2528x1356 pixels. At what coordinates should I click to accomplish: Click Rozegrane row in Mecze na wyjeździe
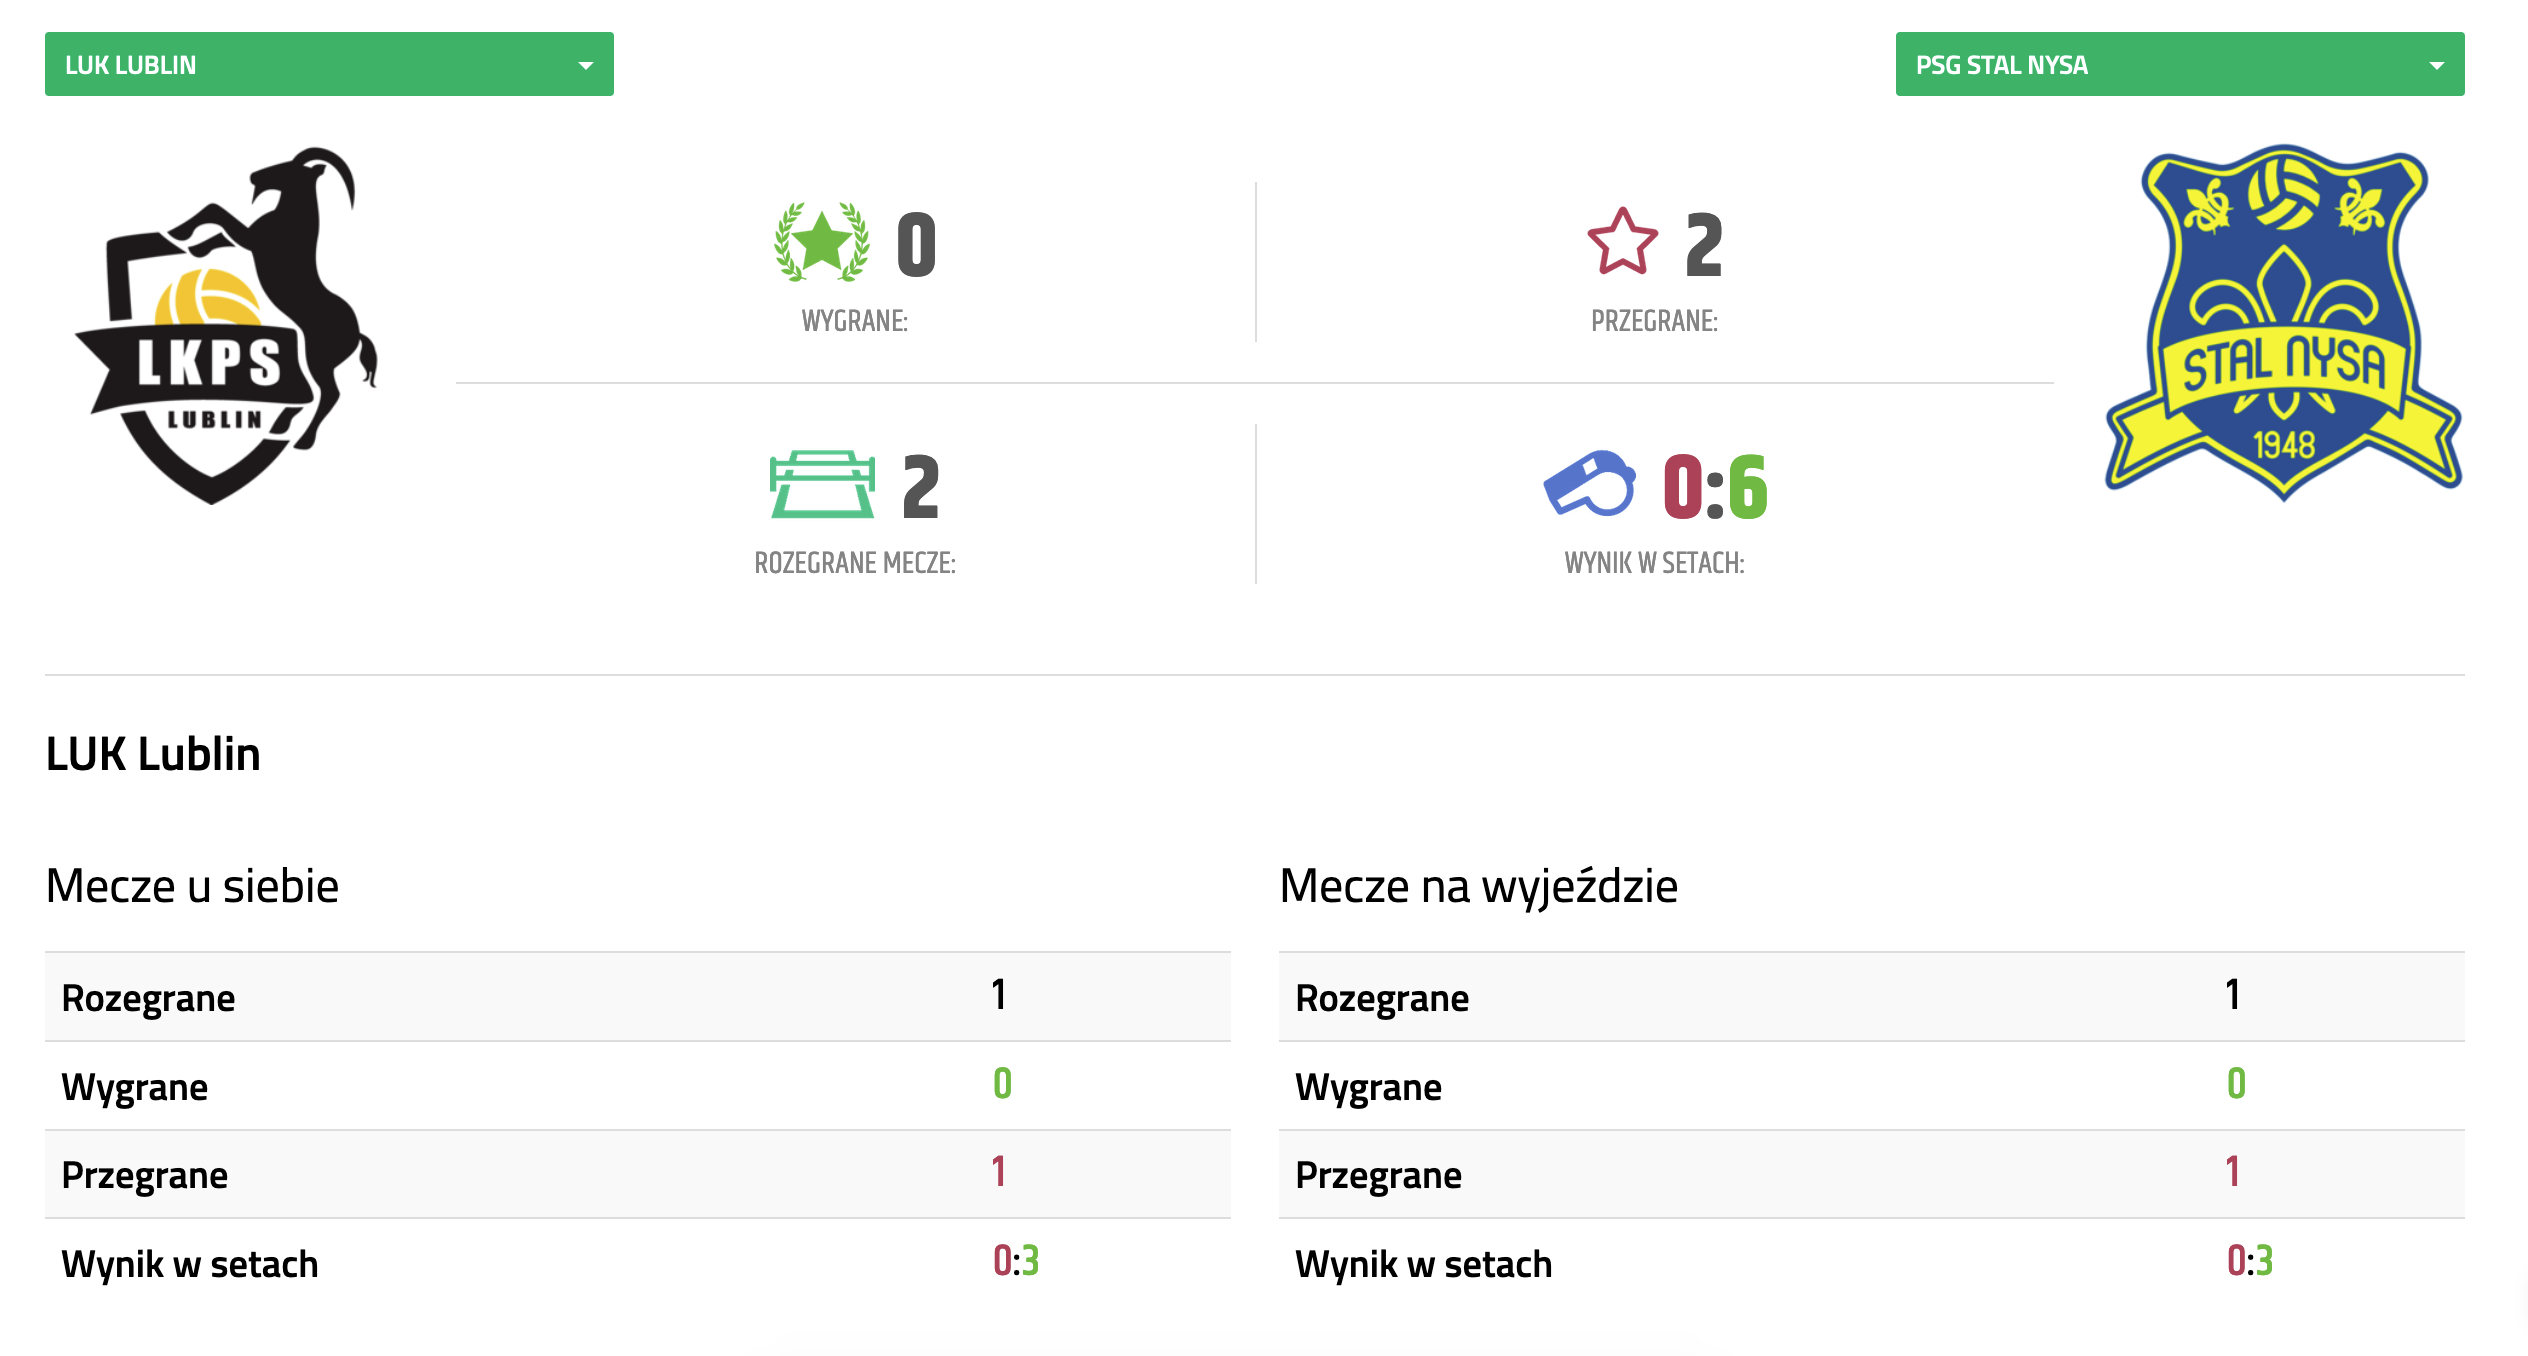[x=1872, y=997]
